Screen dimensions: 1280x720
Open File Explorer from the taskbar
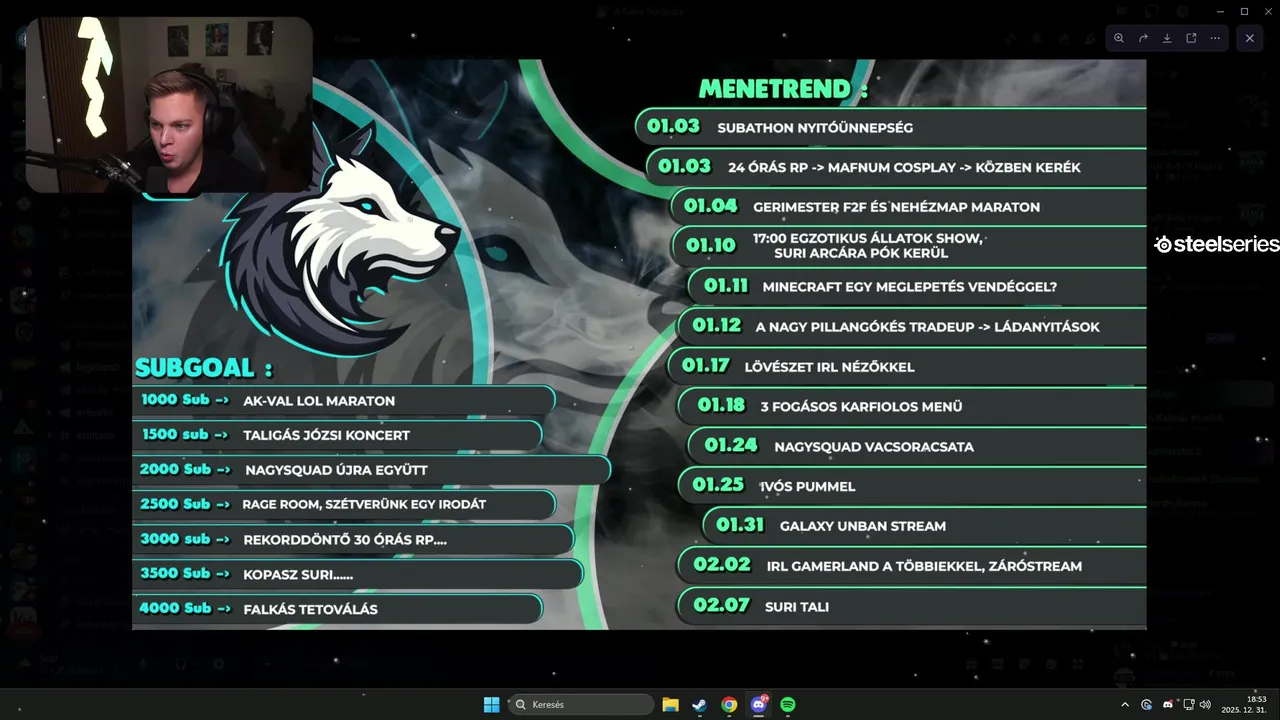click(671, 705)
